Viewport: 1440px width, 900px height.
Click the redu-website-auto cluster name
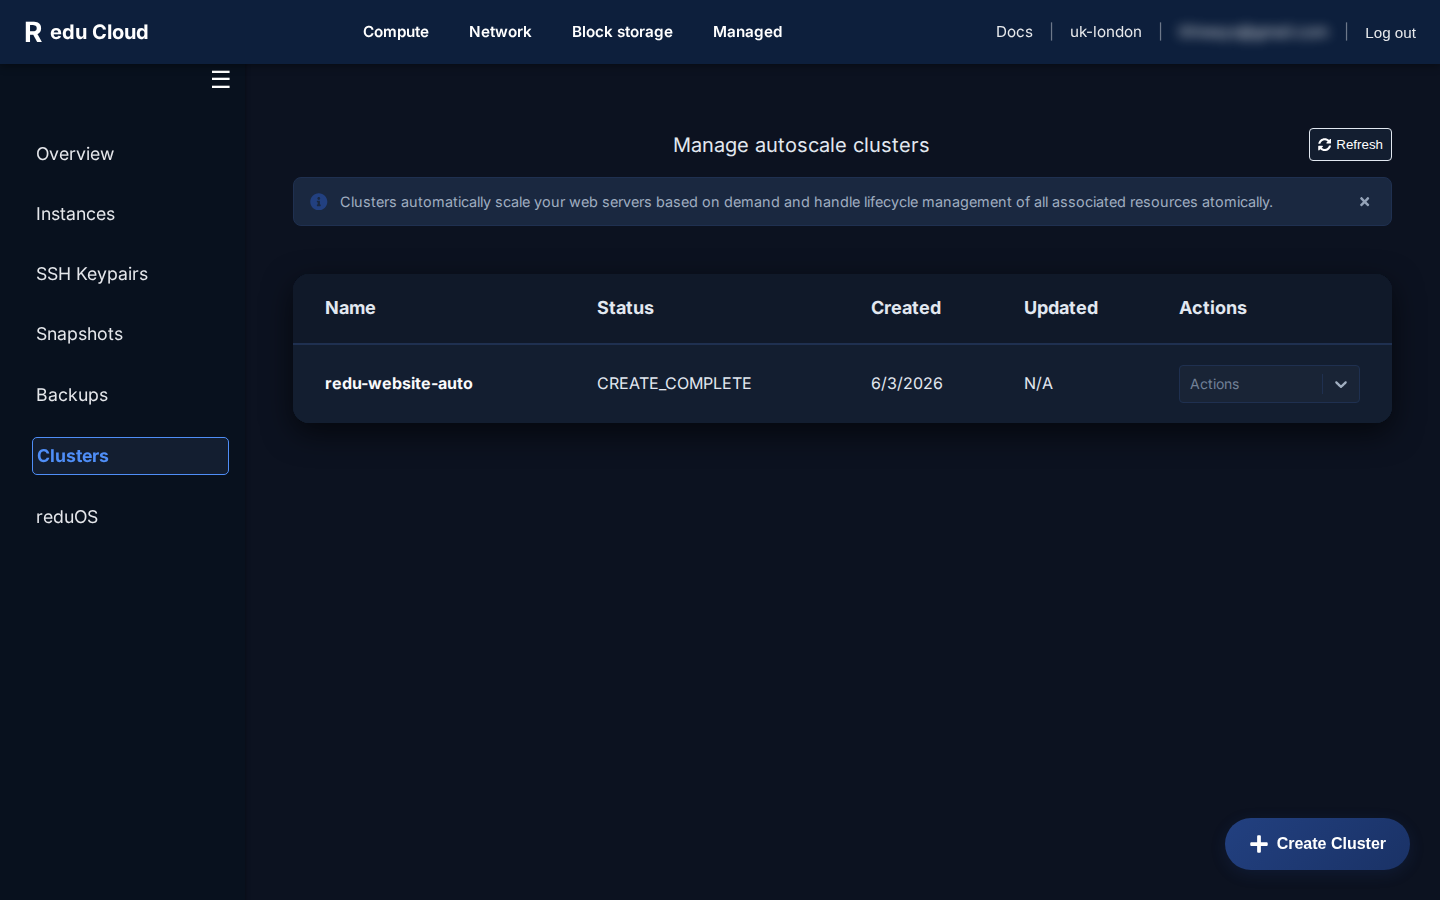point(399,384)
